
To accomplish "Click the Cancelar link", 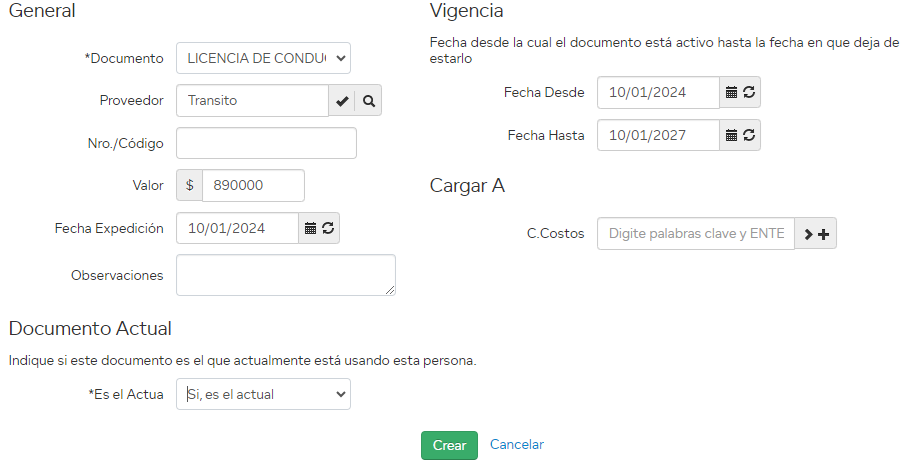I will [x=517, y=445].
